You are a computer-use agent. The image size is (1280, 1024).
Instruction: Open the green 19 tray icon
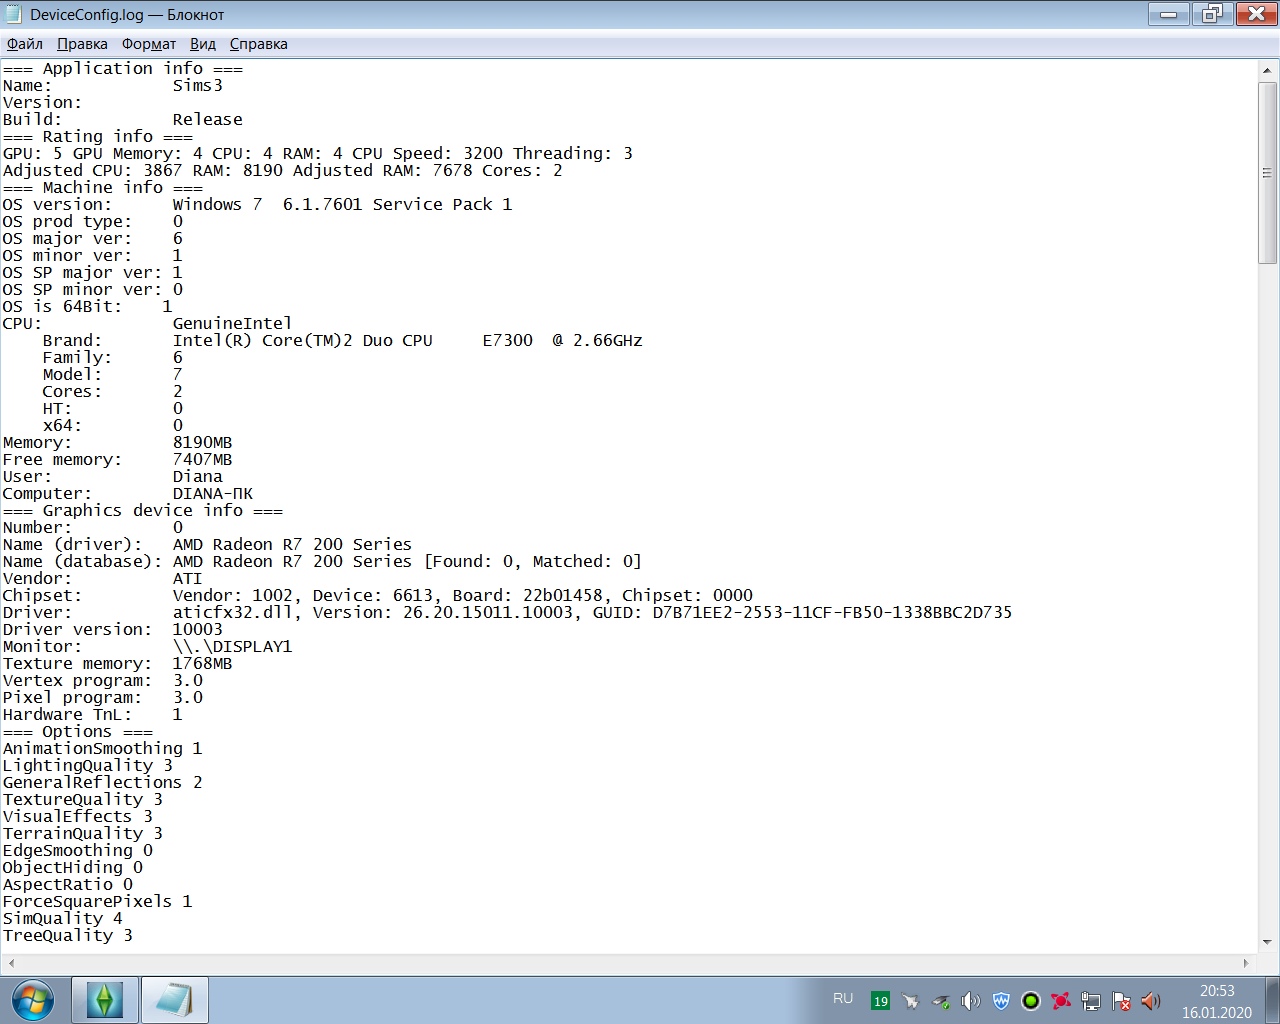[880, 1001]
